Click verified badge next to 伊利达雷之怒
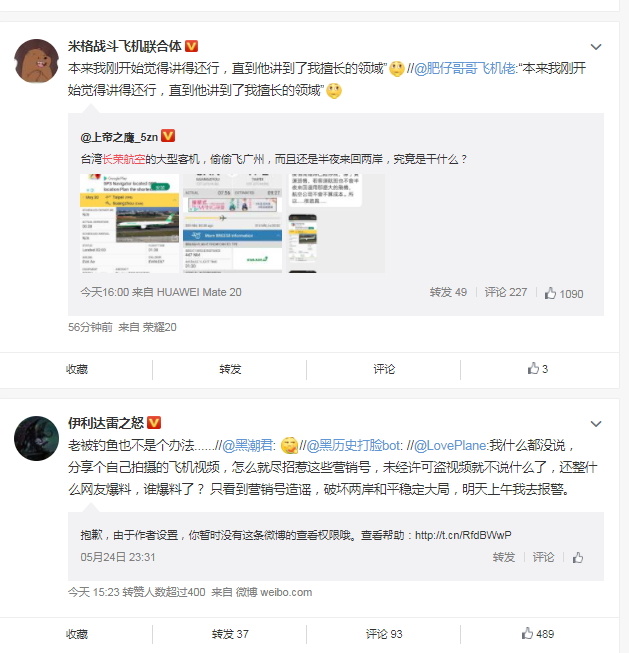The image size is (629, 653). point(154,423)
